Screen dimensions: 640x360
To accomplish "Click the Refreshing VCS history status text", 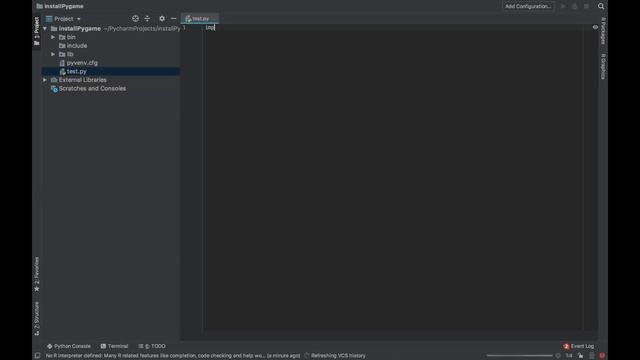I will pyautogui.click(x=338, y=356).
